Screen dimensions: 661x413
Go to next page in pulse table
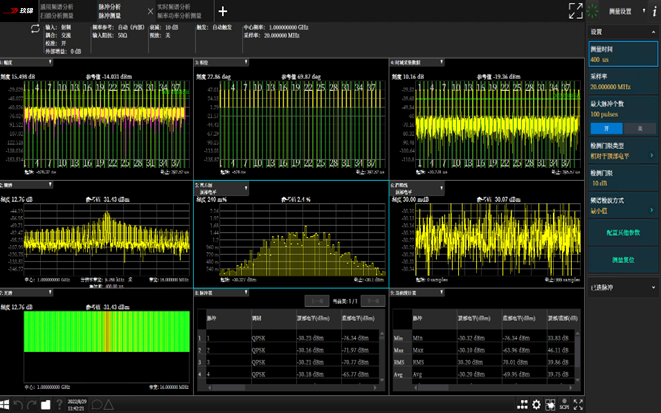tap(373, 301)
